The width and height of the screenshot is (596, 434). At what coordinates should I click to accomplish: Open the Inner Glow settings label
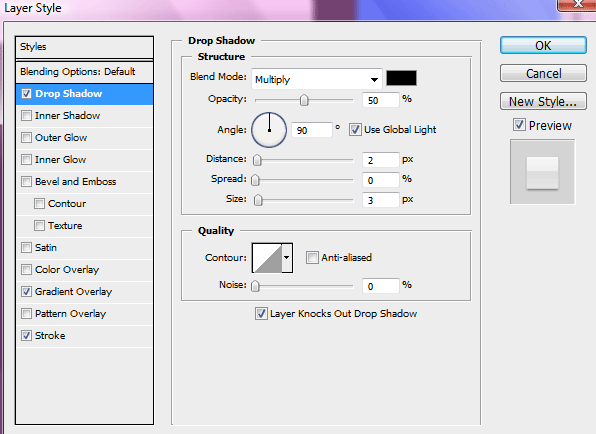click(x=60, y=160)
